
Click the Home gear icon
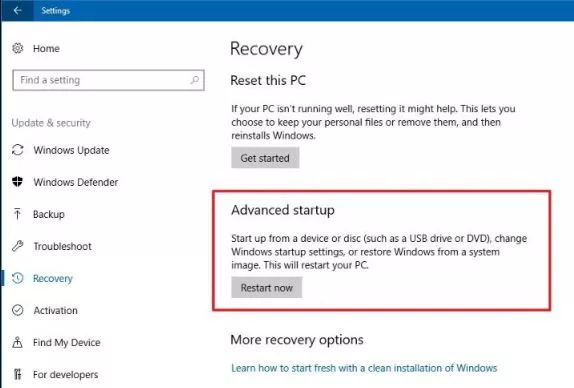(x=18, y=48)
